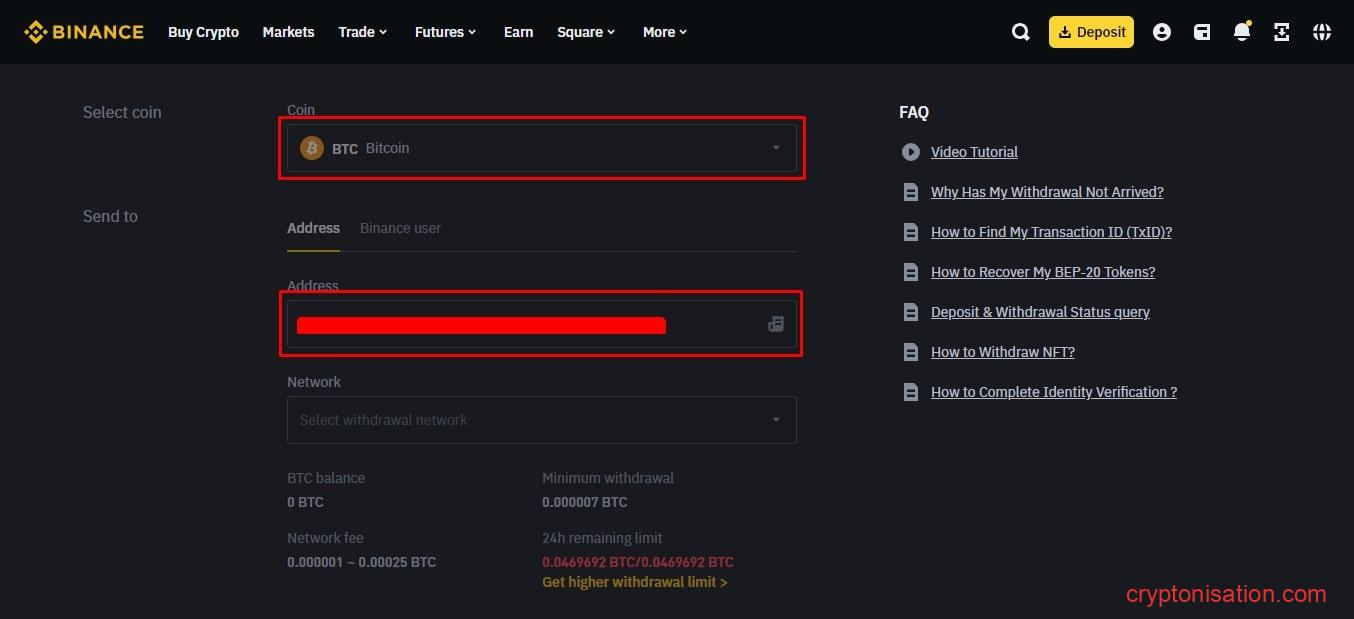1354x619 pixels.
Task: Expand the Trade menu
Action: pyautogui.click(x=362, y=32)
